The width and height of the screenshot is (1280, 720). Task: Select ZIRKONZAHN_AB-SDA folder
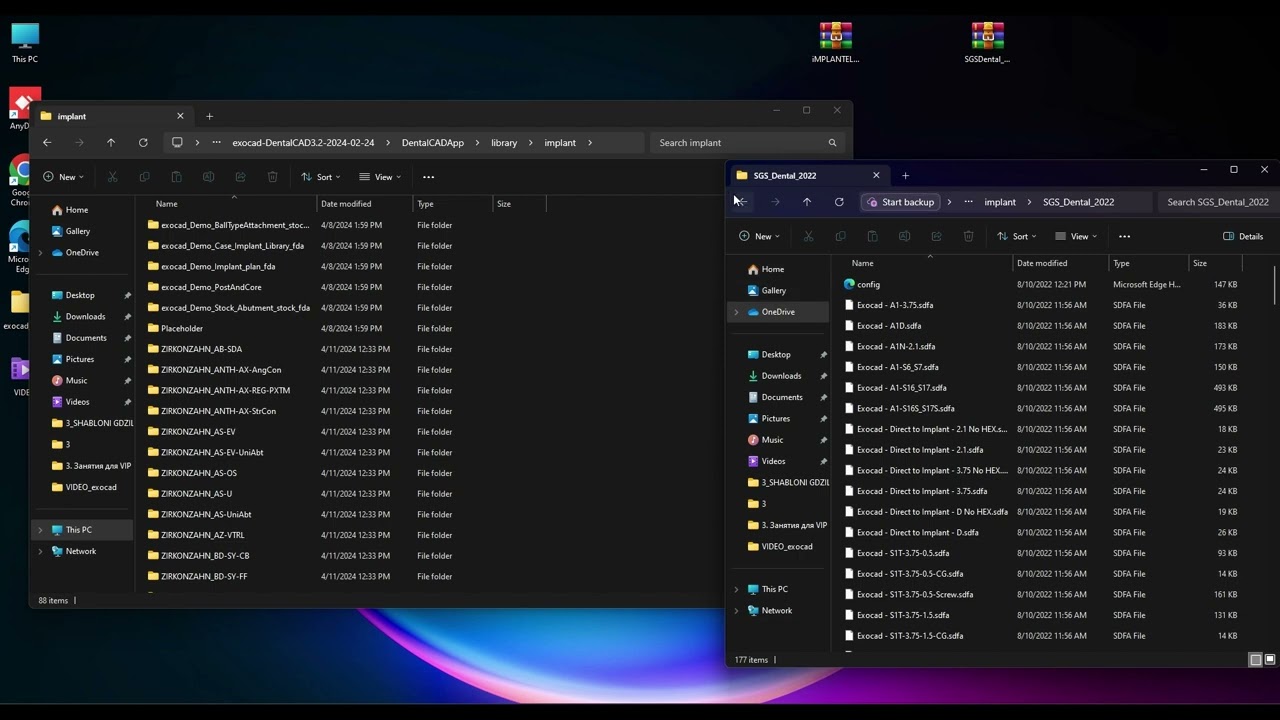click(201, 349)
